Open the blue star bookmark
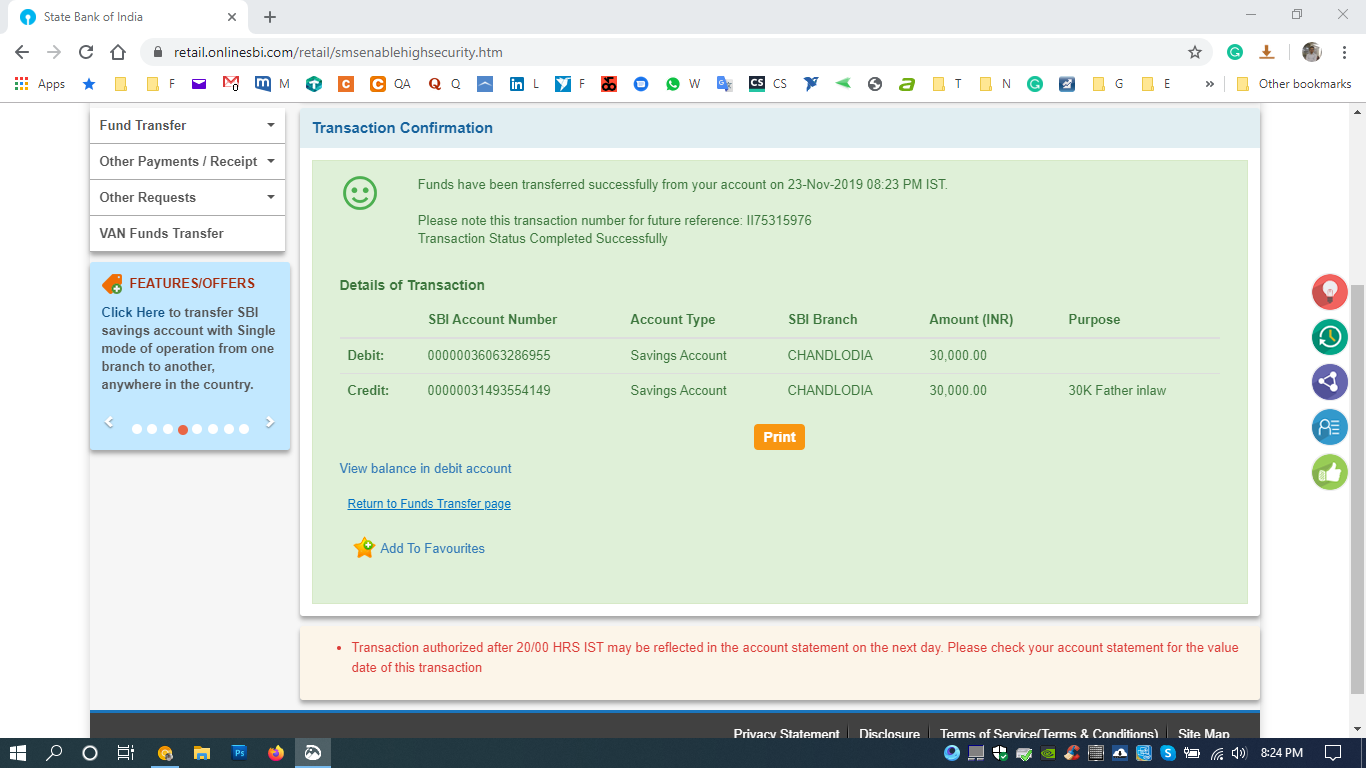 point(89,84)
